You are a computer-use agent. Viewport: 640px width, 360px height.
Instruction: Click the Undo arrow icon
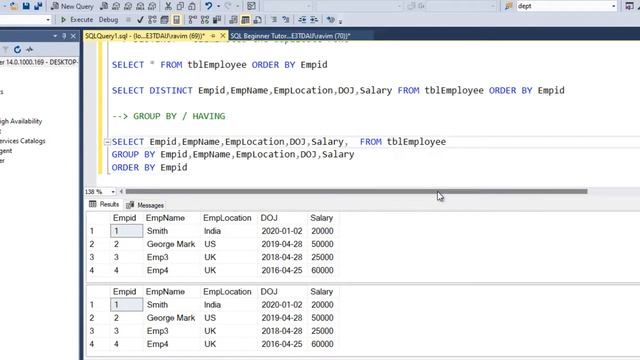[209, 6]
